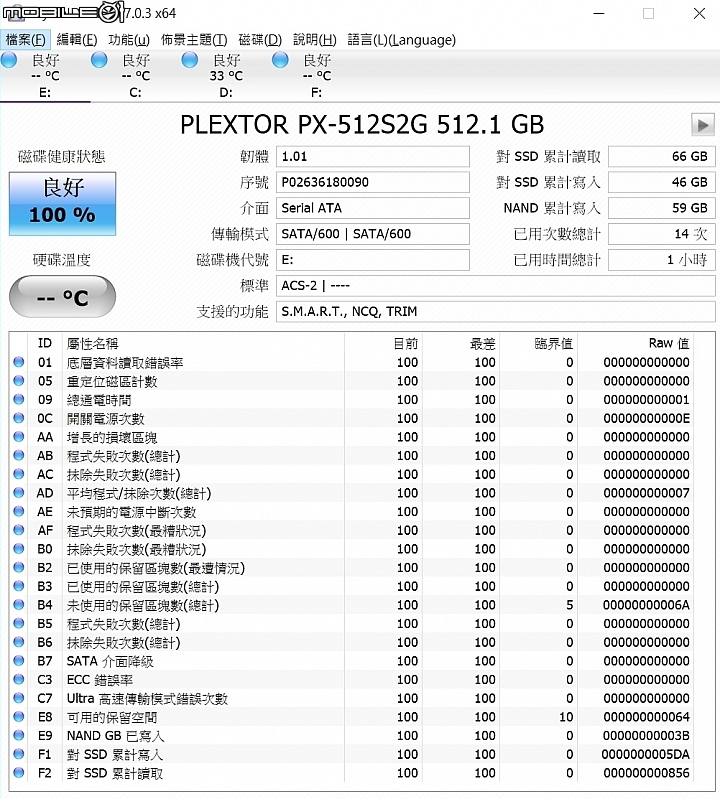The height and width of the screenshot is (799, 720).
Task: Click the features field S.M.A.R.T., NCQ, TRIM
Action: [495, 311]
